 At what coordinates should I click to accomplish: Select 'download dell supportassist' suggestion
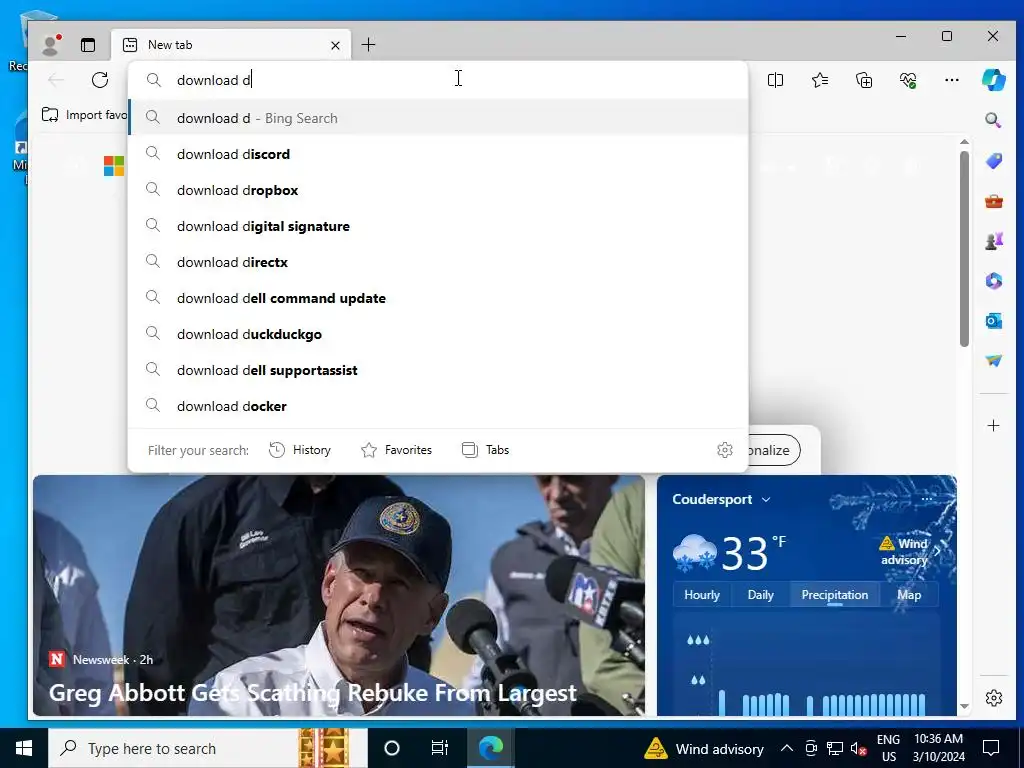point(438,370)
